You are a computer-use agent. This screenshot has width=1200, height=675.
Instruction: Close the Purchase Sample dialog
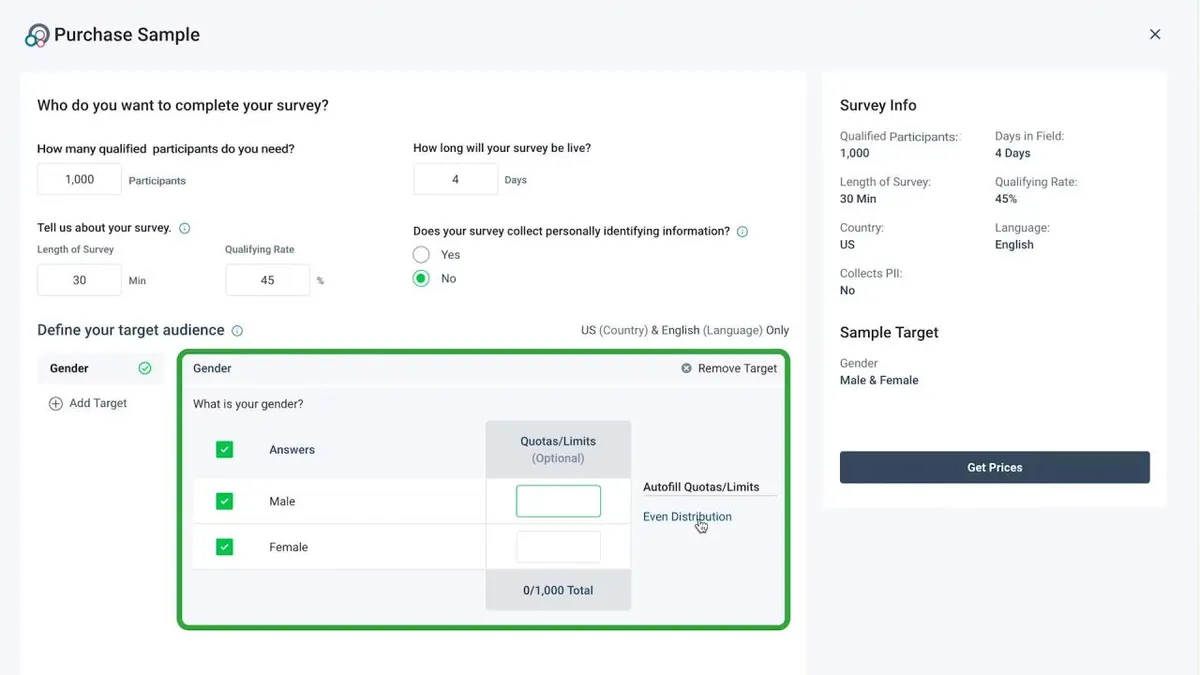[1155, 34]
